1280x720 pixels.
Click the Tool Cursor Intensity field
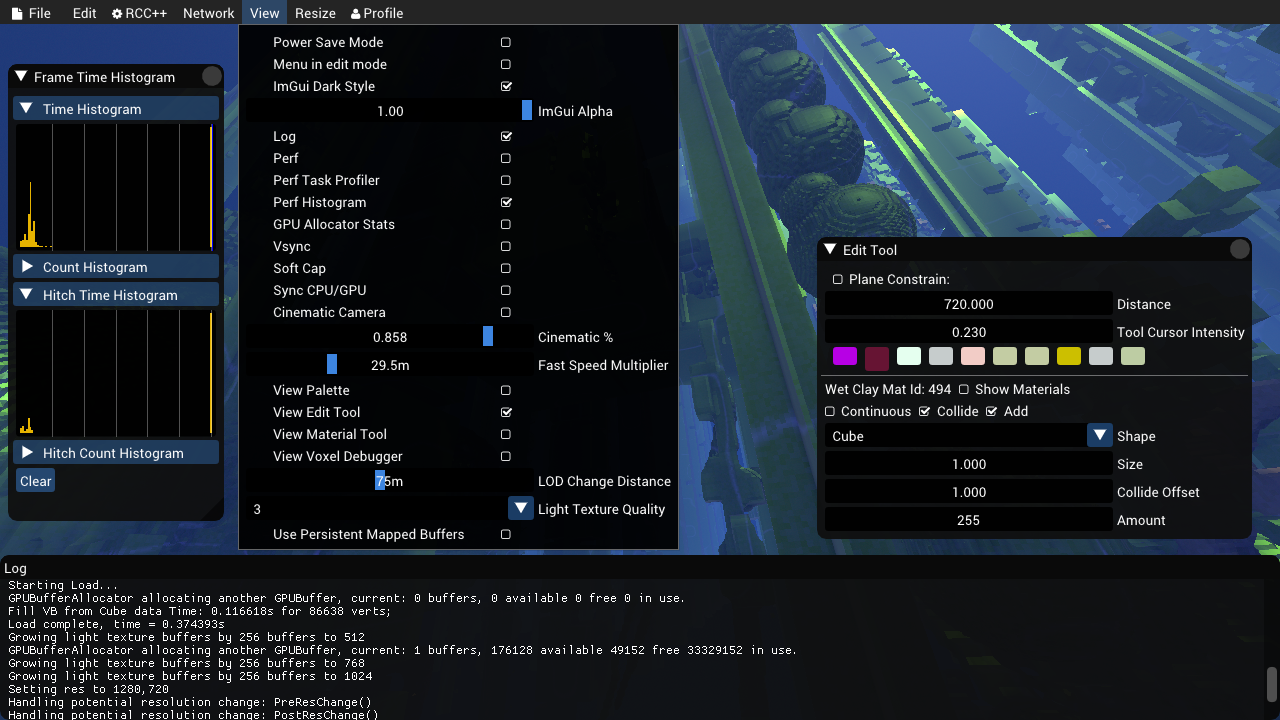point(969,332)
